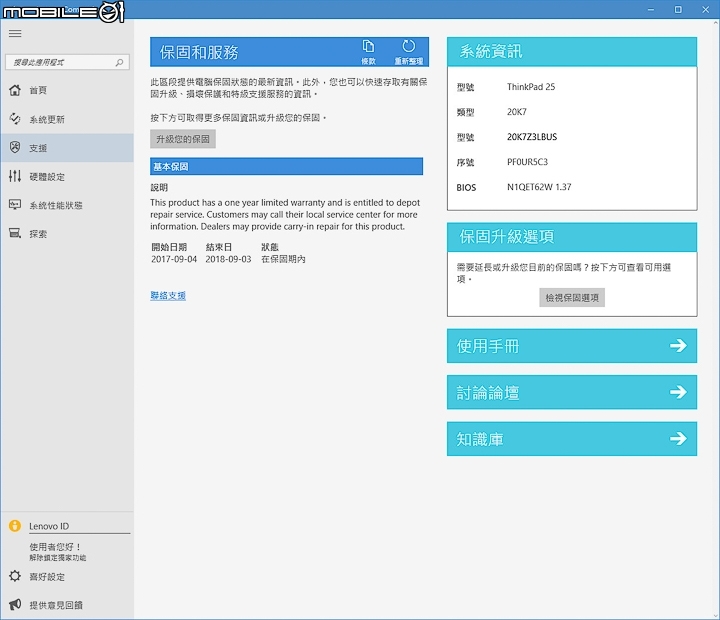This screenshot has width=720, height=620.
Task: Click the system update refresh icon
Action: (15, 118)
